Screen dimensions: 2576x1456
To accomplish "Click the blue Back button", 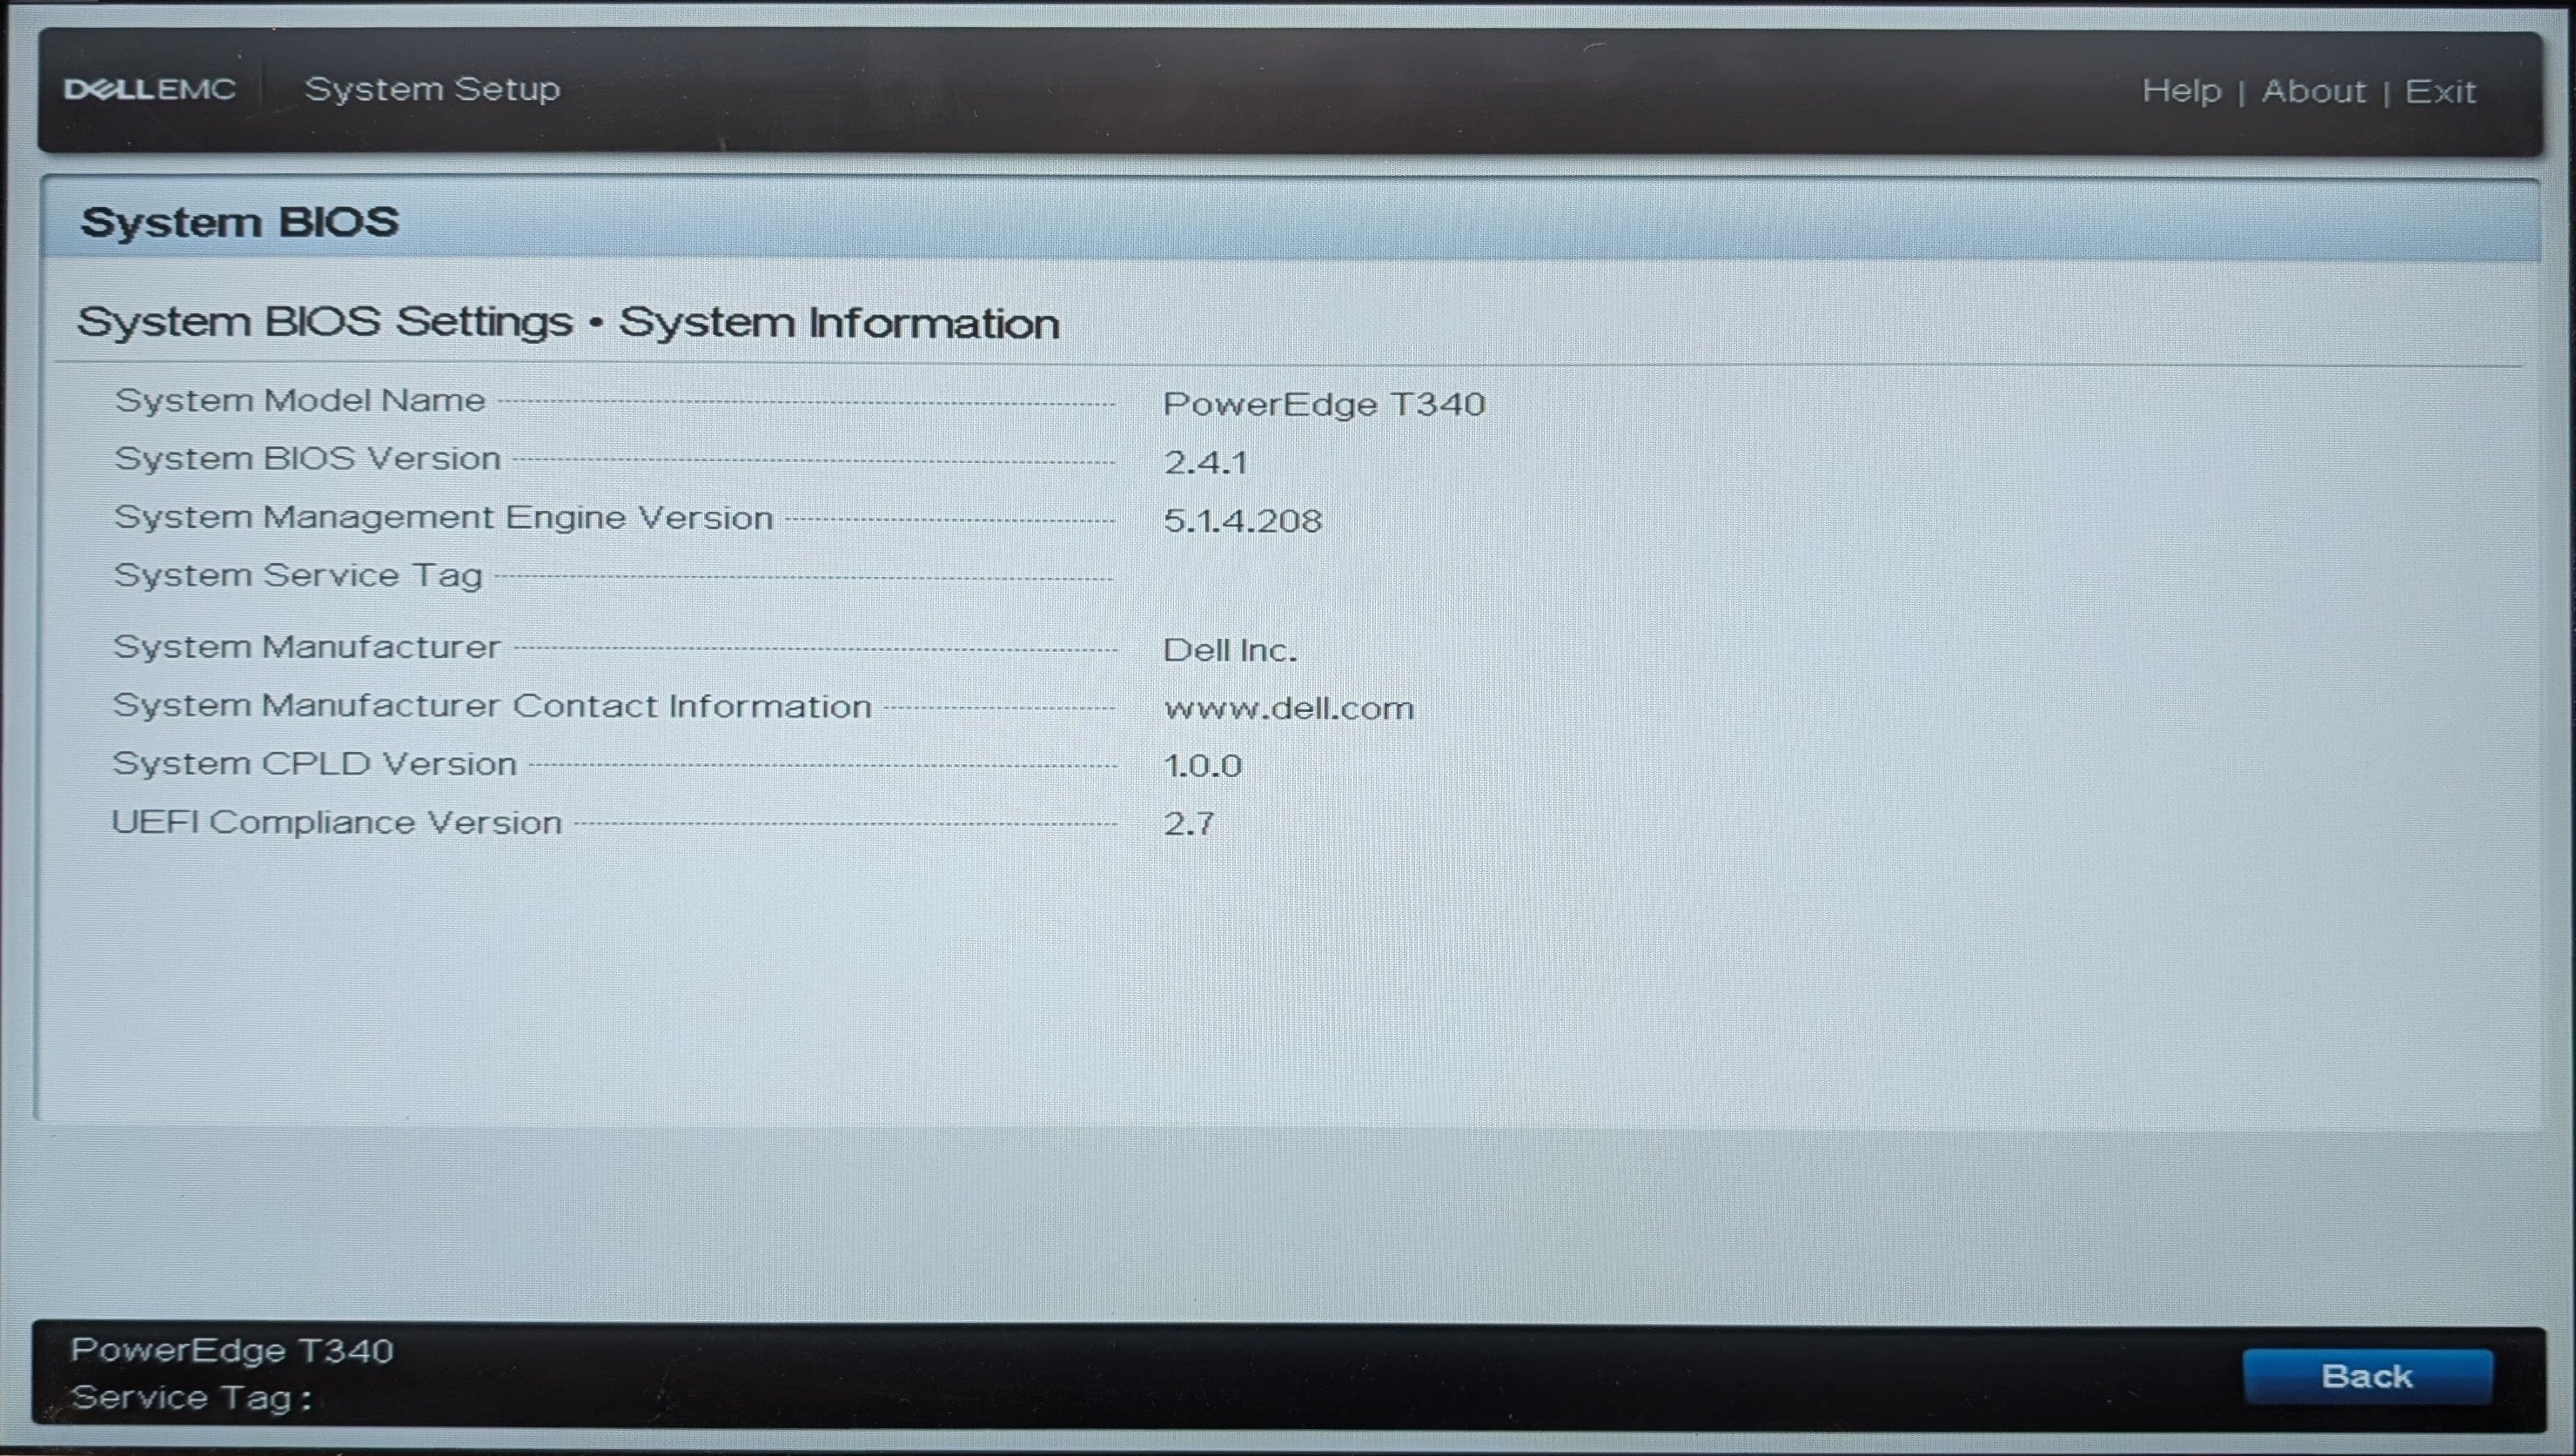I will coord(2367,1376).
